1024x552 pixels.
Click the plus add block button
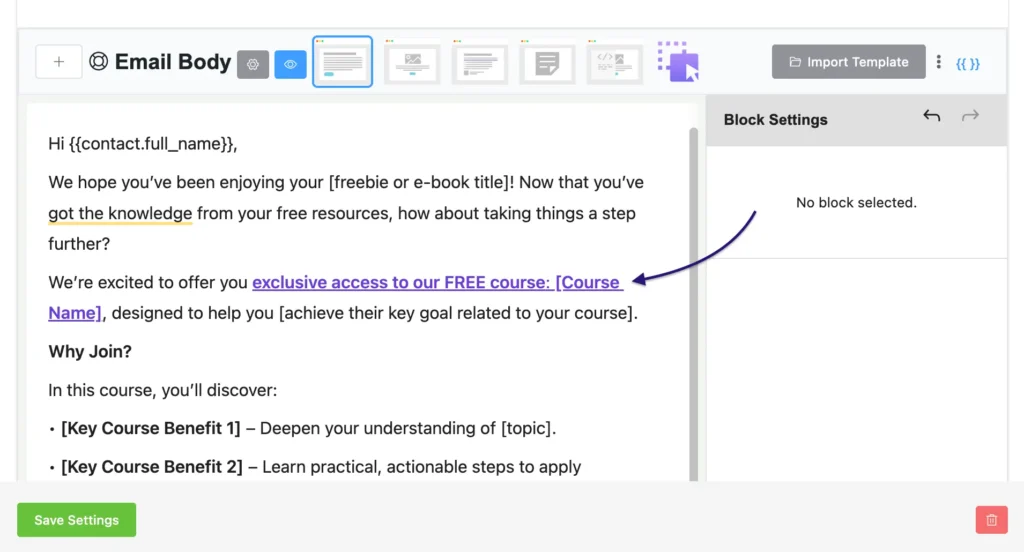pyautogui.click(x=59, y=62)
